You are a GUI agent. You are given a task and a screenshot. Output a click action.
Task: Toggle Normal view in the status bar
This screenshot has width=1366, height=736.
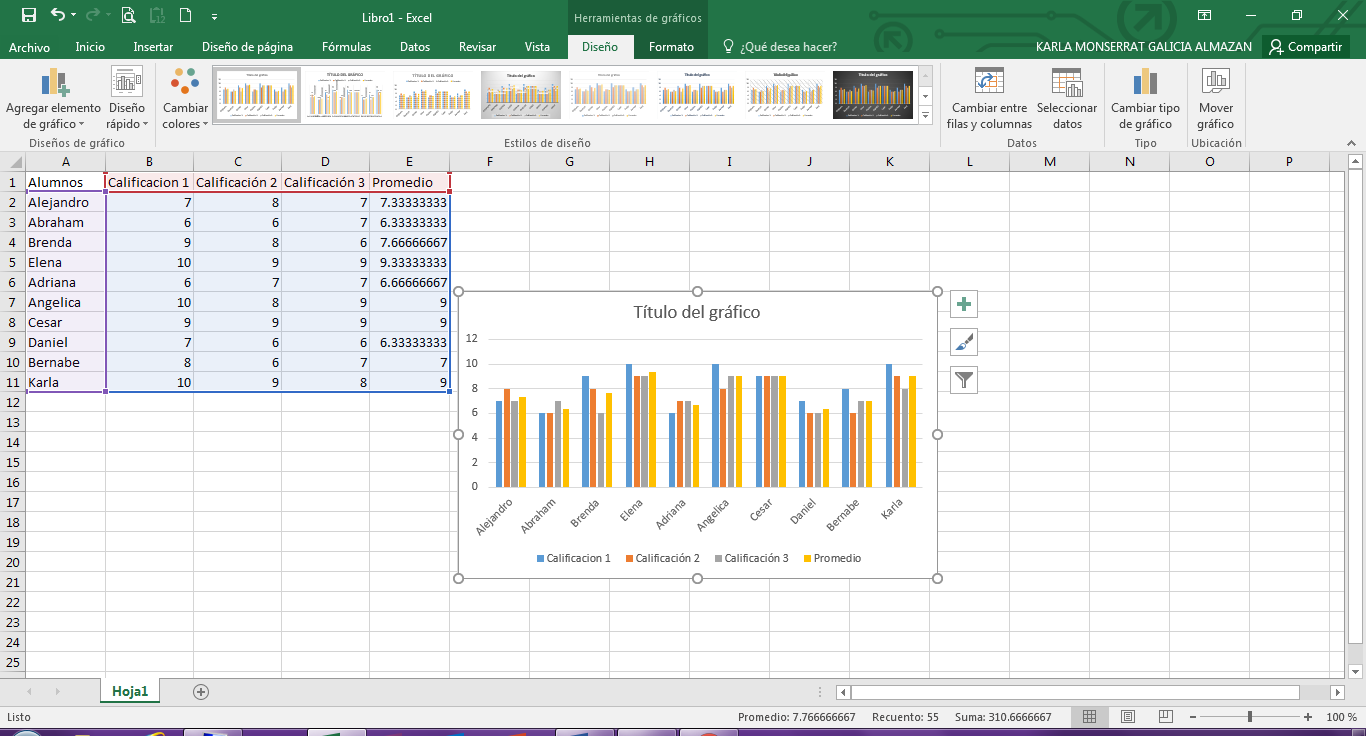(1089, 717)
